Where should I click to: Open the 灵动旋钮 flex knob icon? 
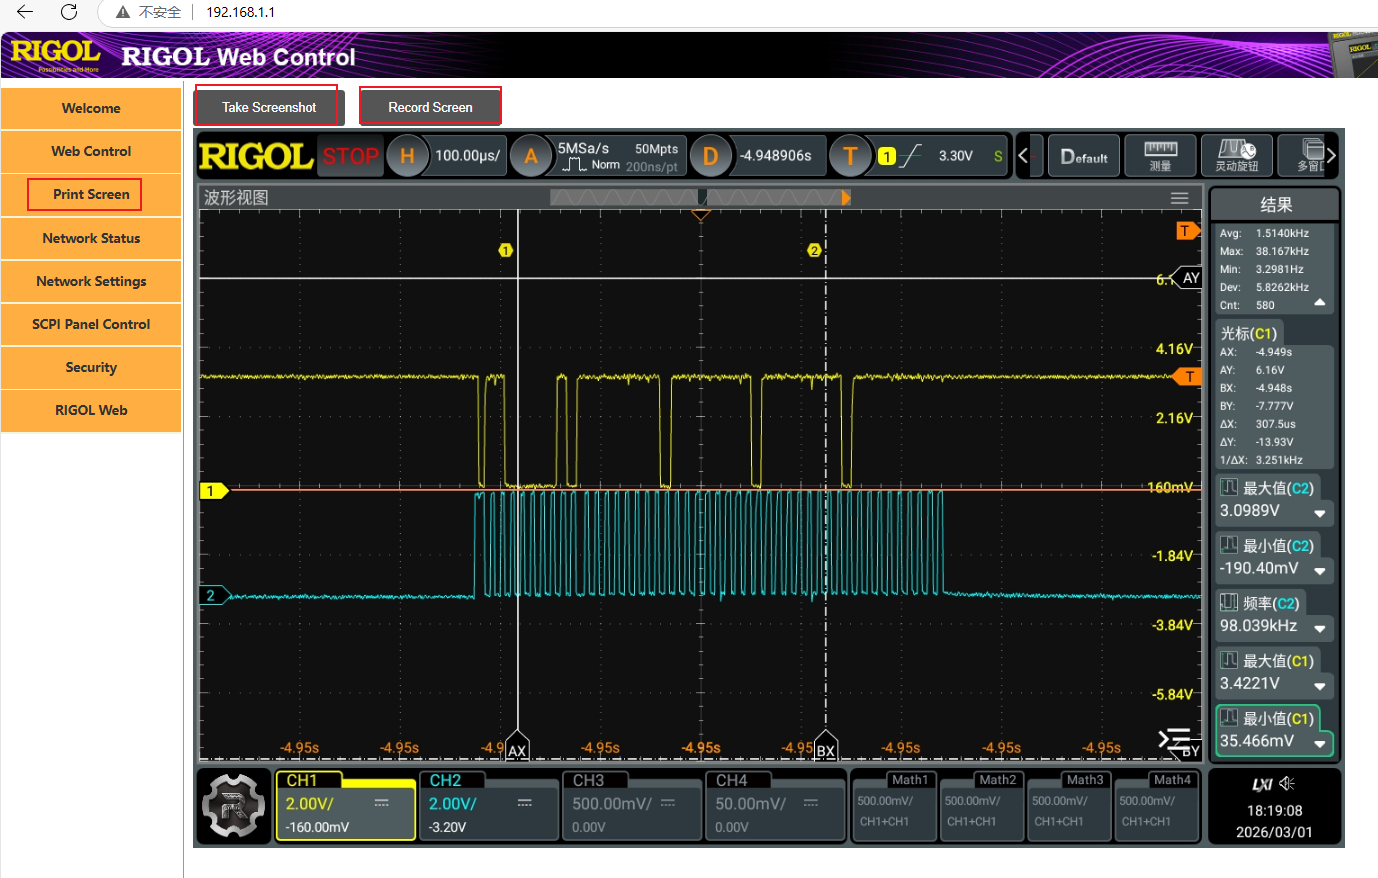[1237, 157]
